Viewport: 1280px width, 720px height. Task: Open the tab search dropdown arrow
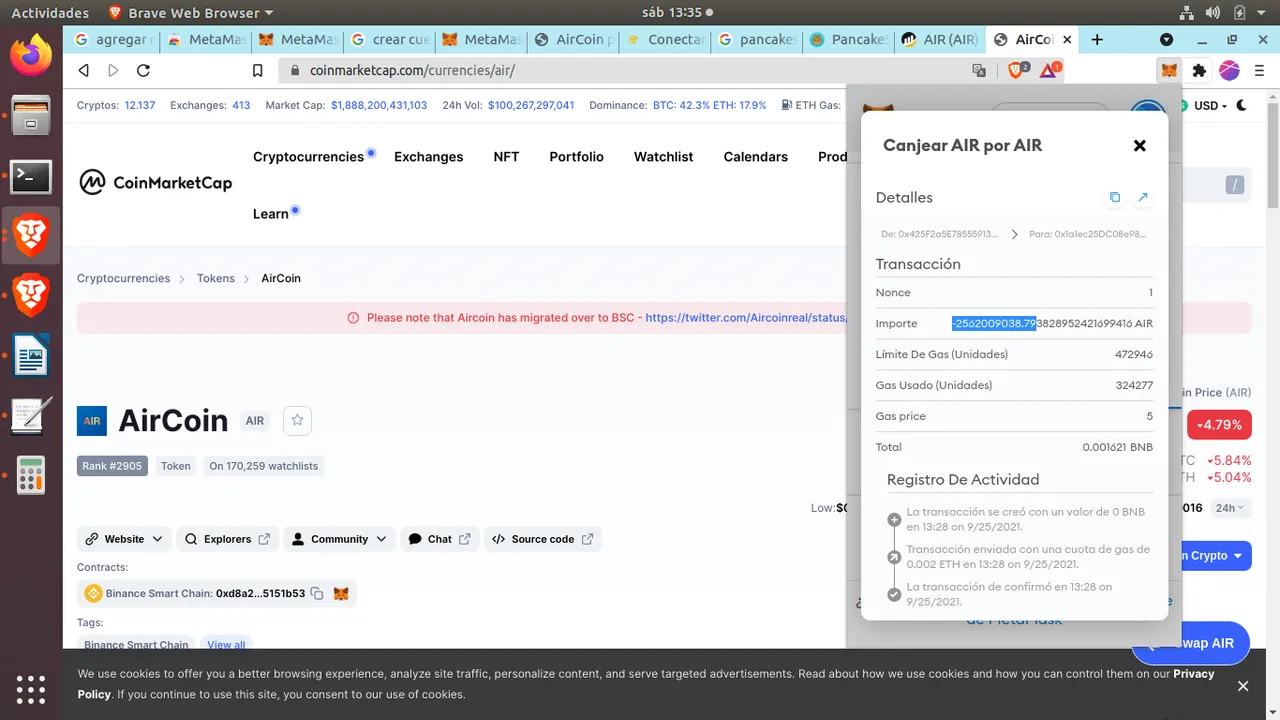(1166, 40)
